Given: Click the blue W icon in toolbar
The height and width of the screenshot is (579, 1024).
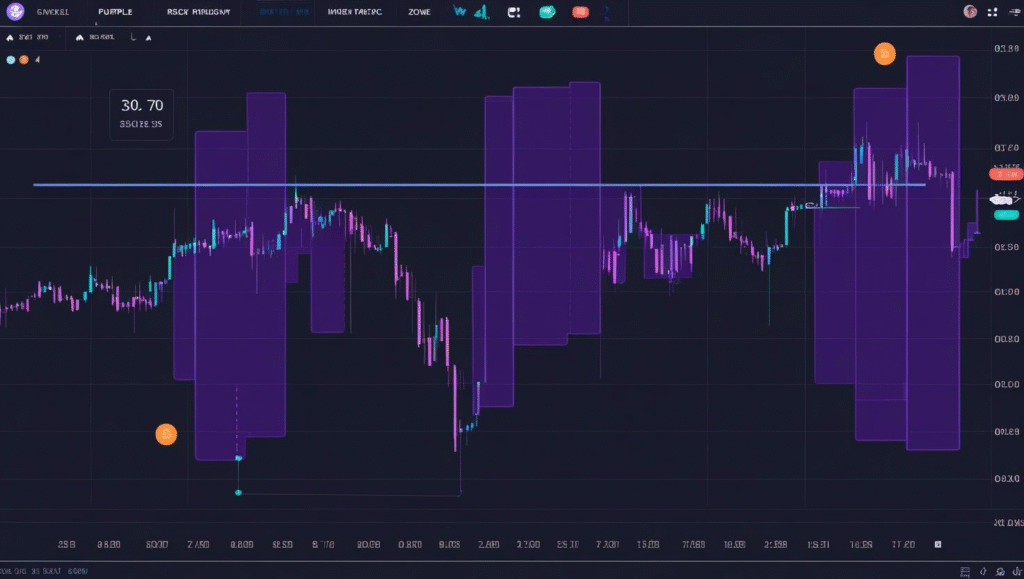Looking at the screenshot, I should coord(459,12).
